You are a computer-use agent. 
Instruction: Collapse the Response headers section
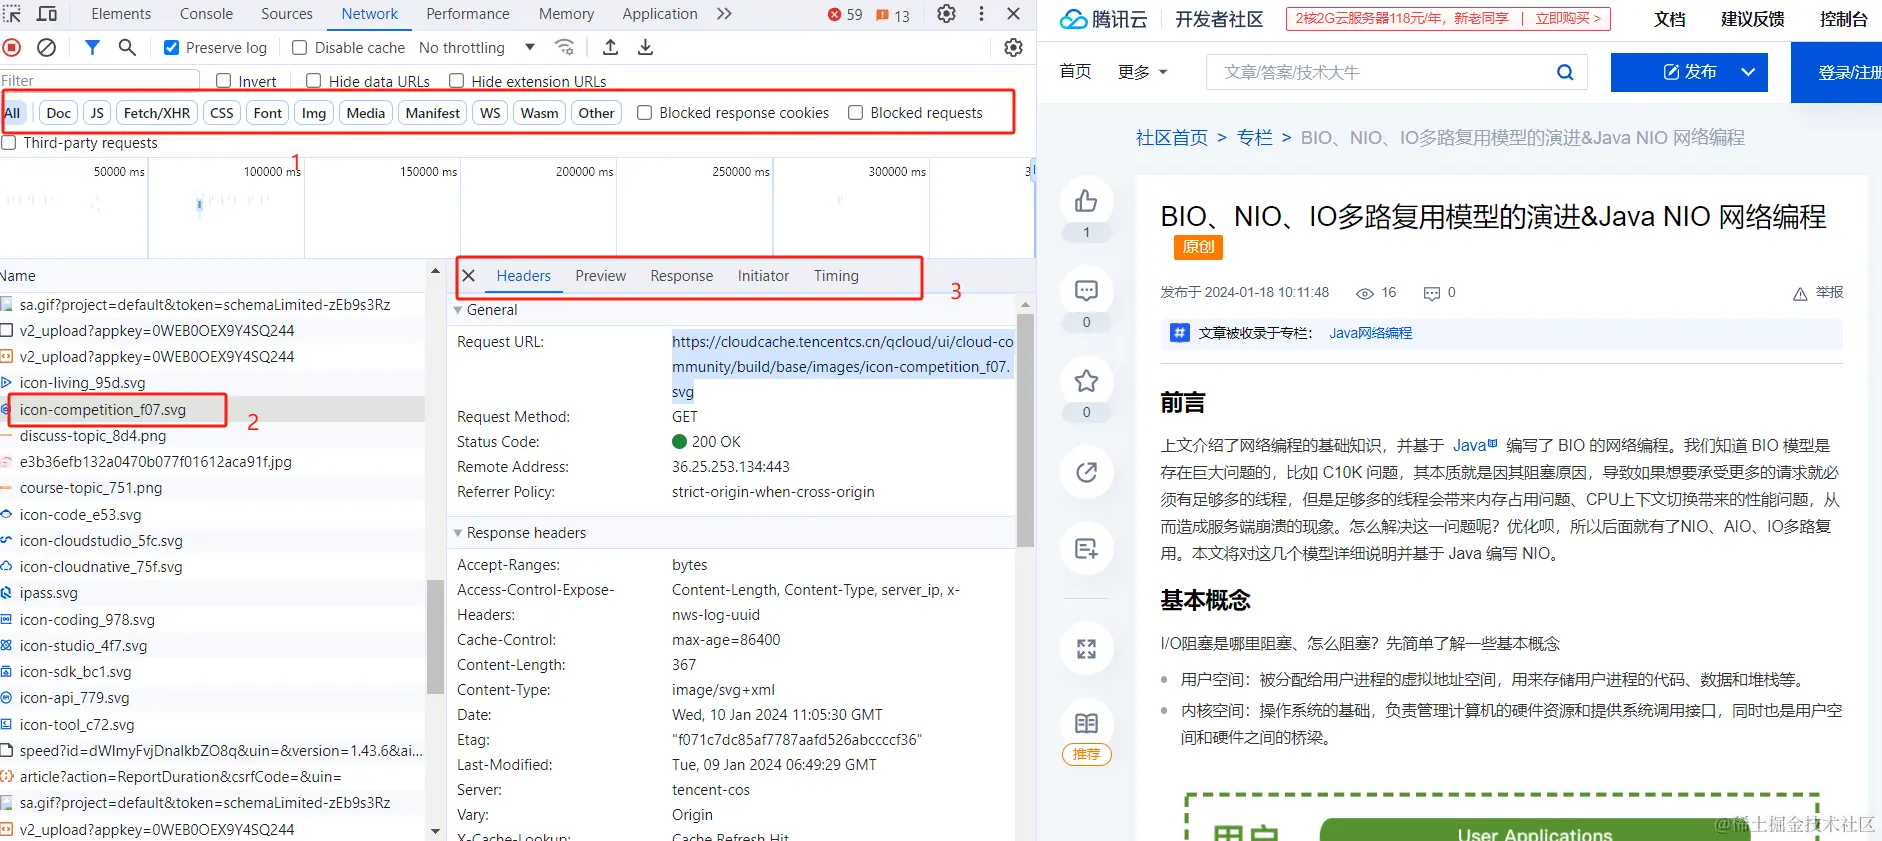tap(458, 533)
